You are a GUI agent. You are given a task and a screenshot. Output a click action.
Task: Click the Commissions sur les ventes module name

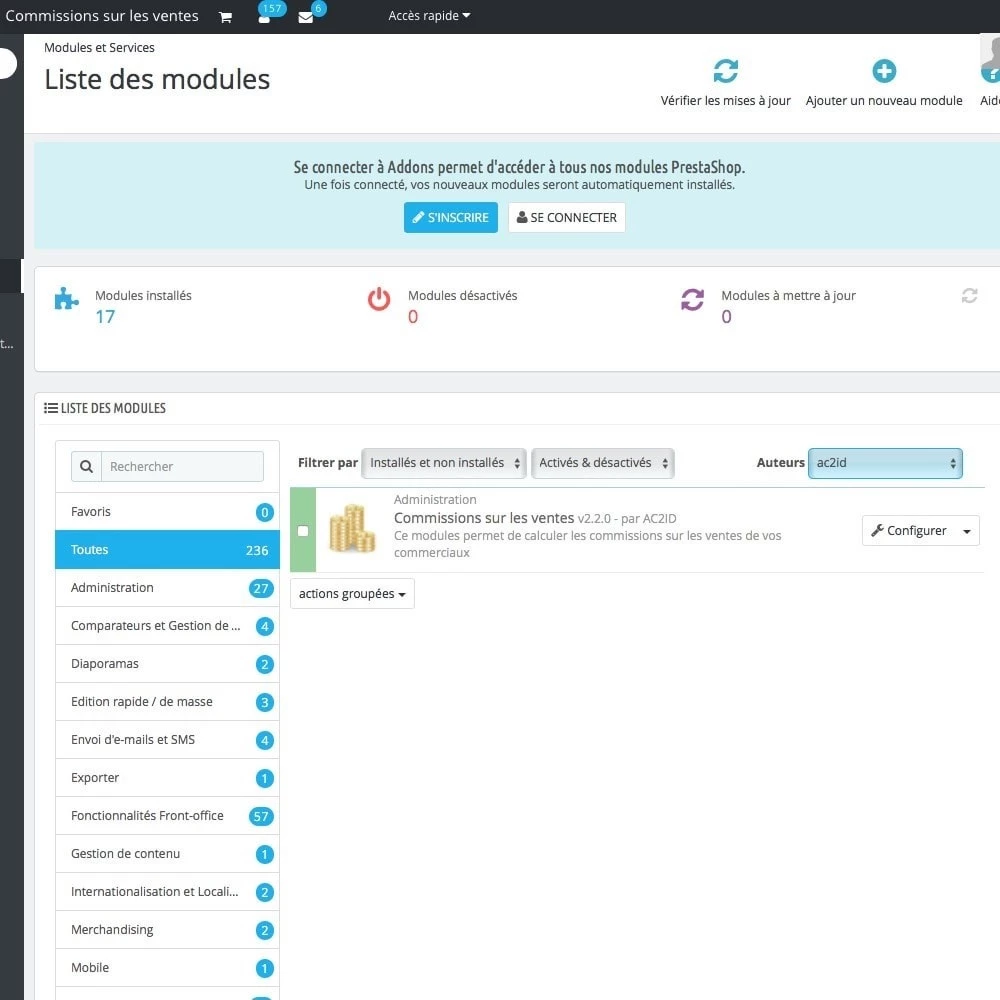tap(484, 518)
